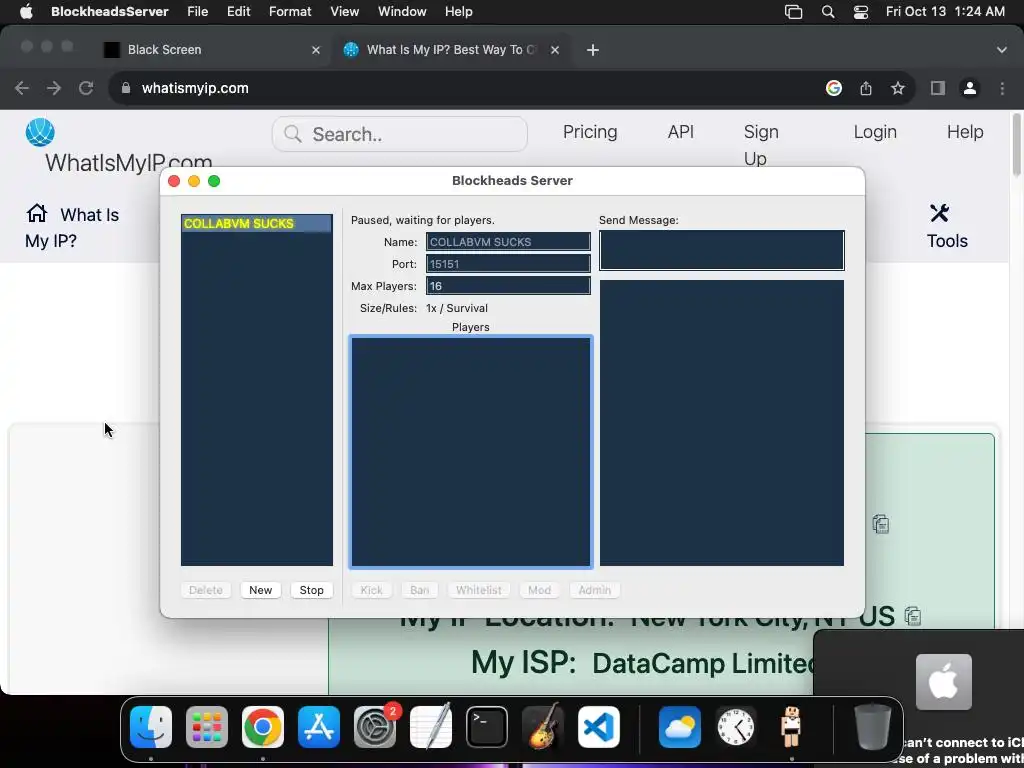This screenshot has width=1024, height=768.
Task: Copy the IP address with copy icon
Action: [x=881, y=524]
